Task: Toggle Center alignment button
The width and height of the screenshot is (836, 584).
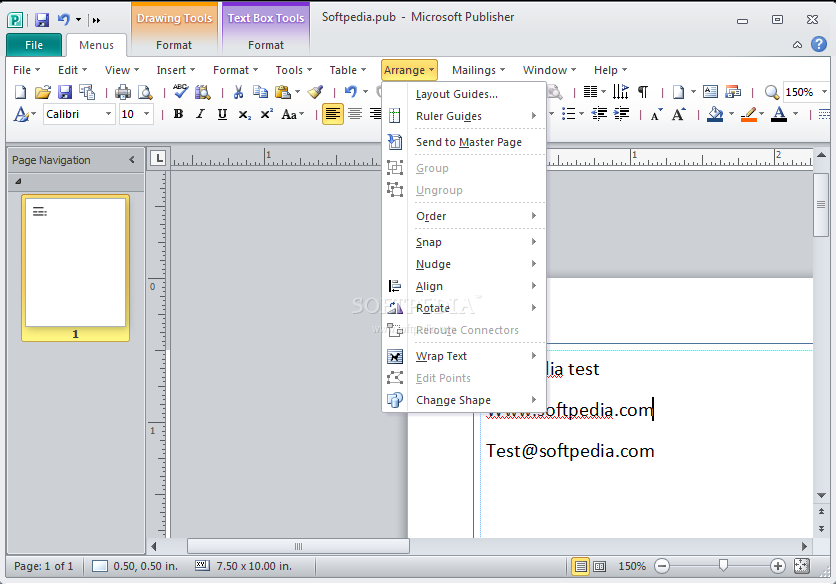Action: coord(355,114)
